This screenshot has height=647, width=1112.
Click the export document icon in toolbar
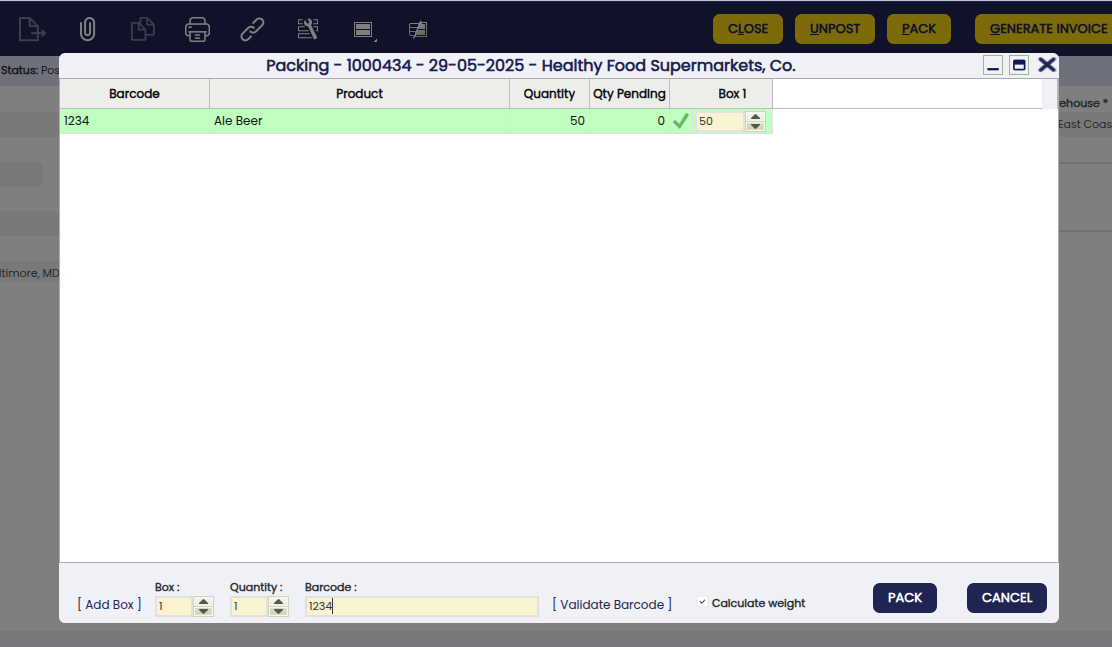pyautogui.click(x=32, y=29)
